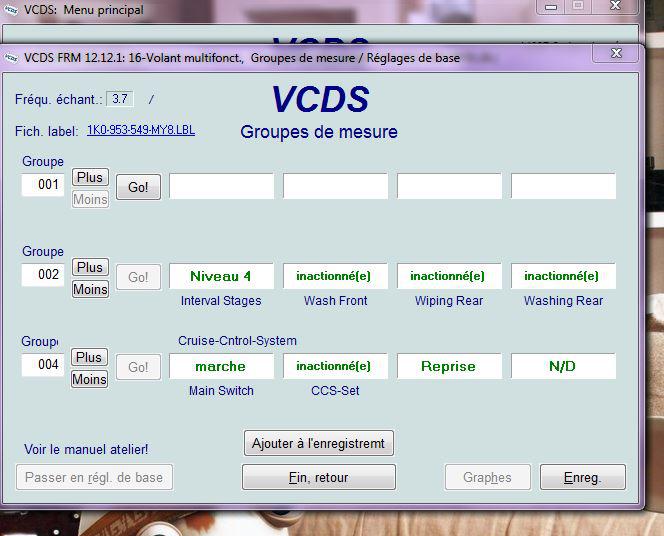Click Go! button for Groupe 002
Screen dimensions: 664x536
coord(138,277)
